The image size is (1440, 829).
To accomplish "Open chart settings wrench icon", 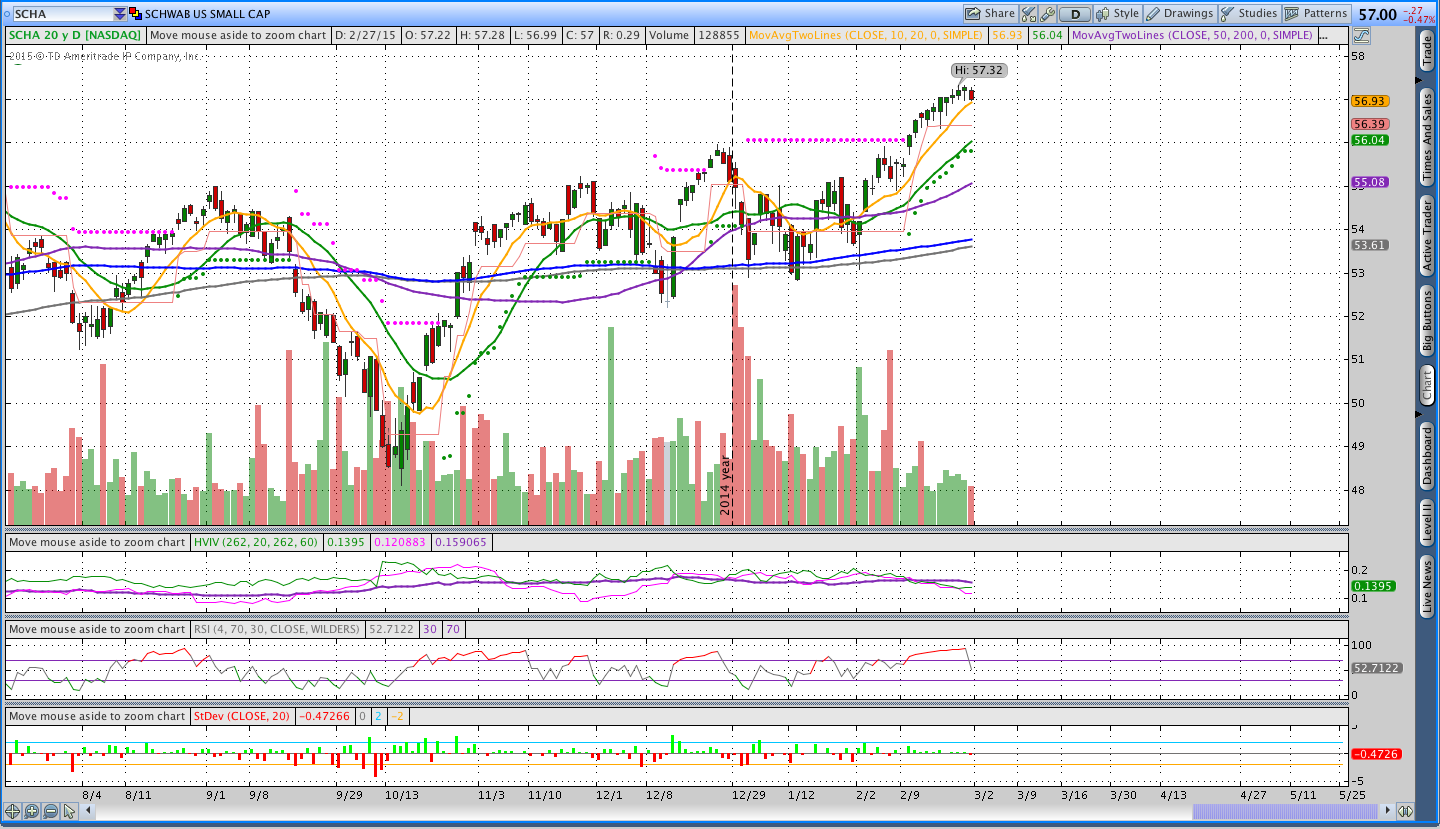I will 1047,14.
